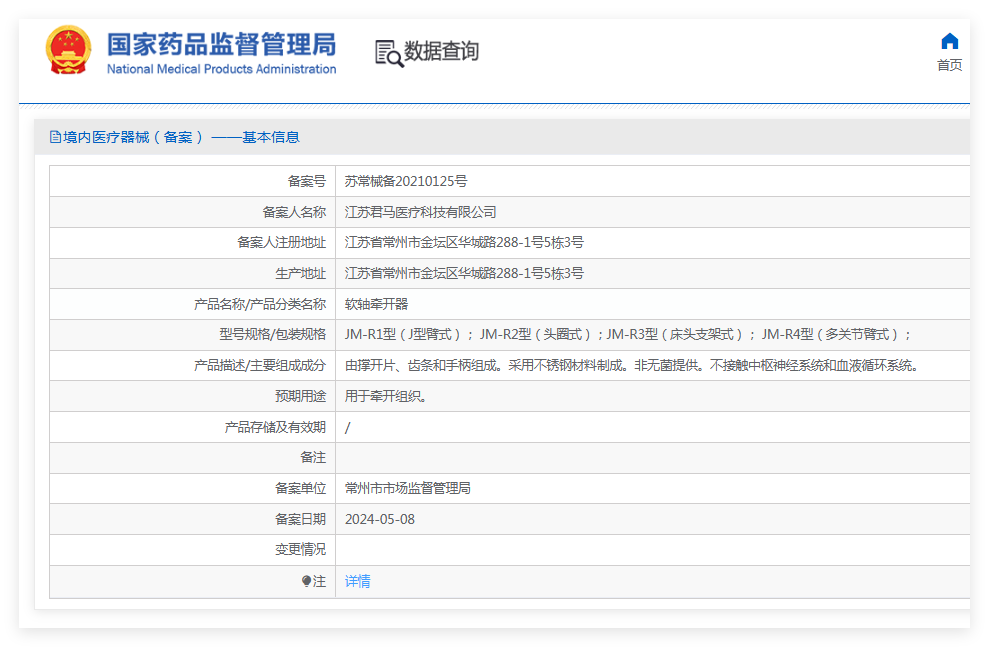Click the 国家药品监督管理局 site title

click(x=221, y=44)
